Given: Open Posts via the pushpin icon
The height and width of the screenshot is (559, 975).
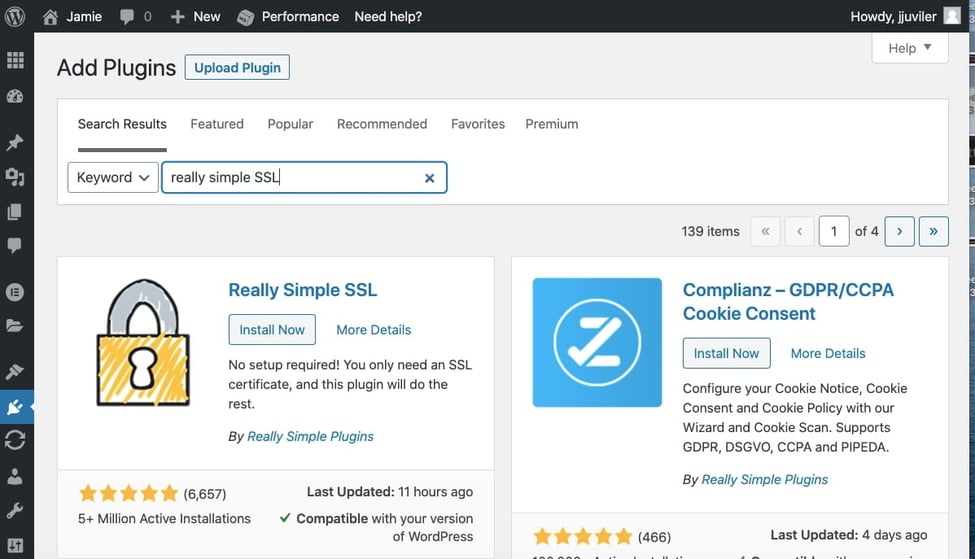Looking at the screenshot, I should 15,143.
